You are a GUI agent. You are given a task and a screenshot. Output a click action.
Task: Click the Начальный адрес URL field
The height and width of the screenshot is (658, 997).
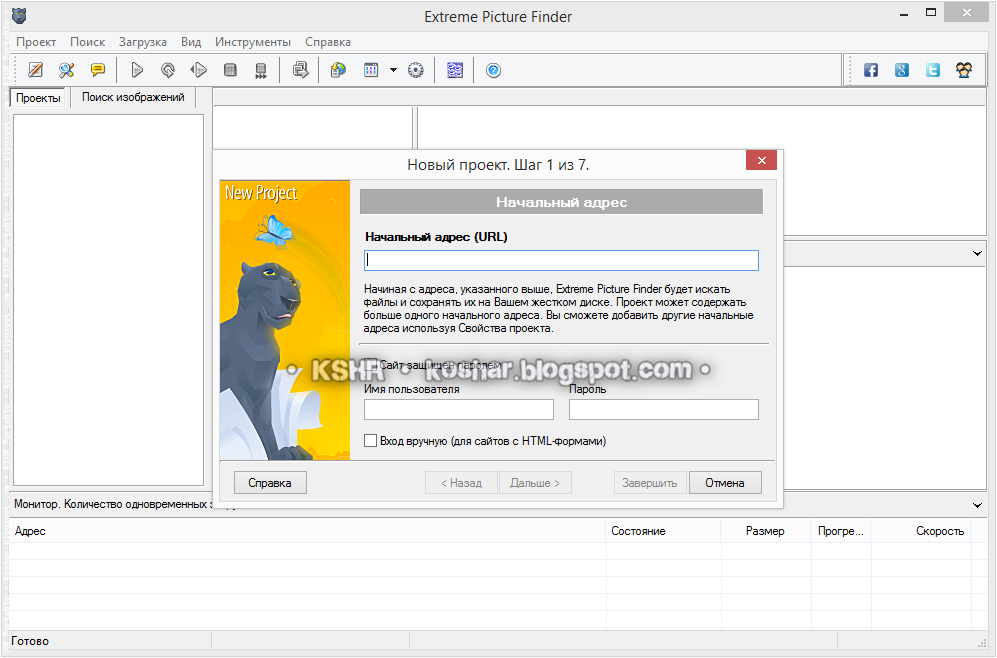point(561,261)
